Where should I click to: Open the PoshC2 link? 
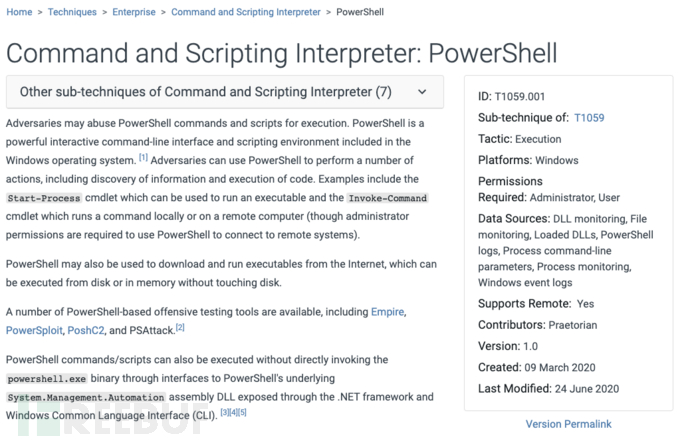86,330
